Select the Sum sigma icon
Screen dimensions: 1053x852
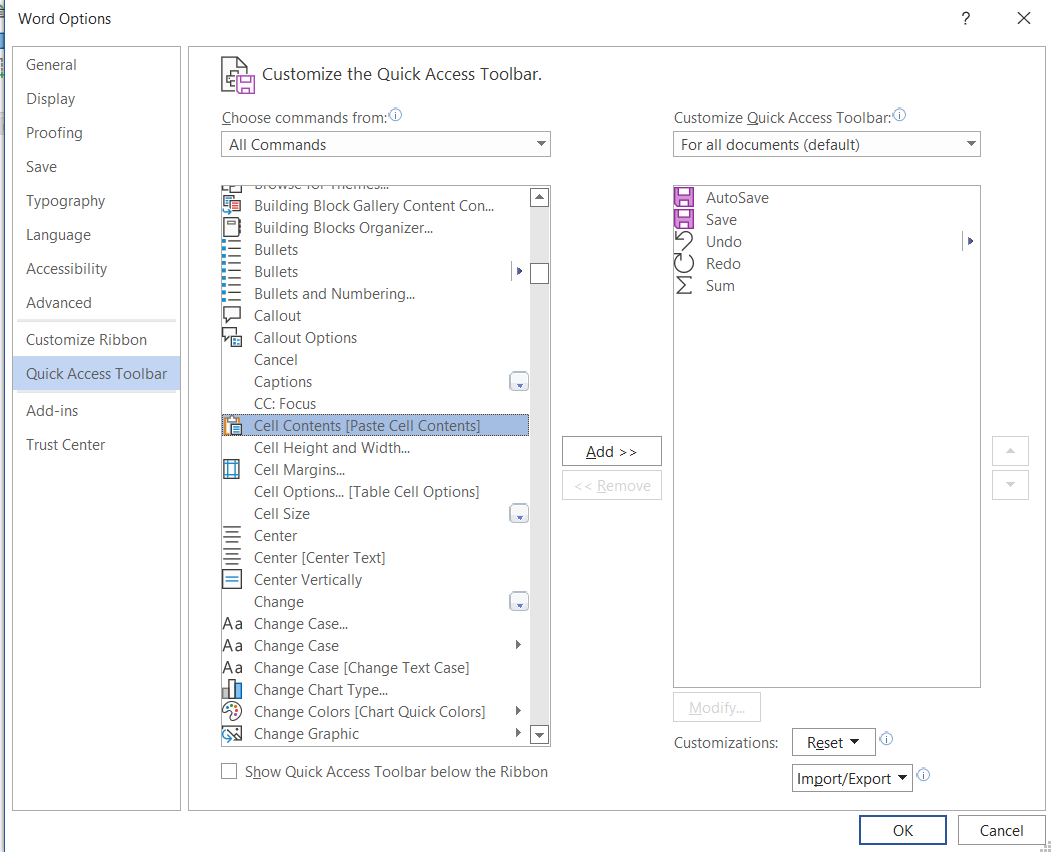[x=684, y=286]
